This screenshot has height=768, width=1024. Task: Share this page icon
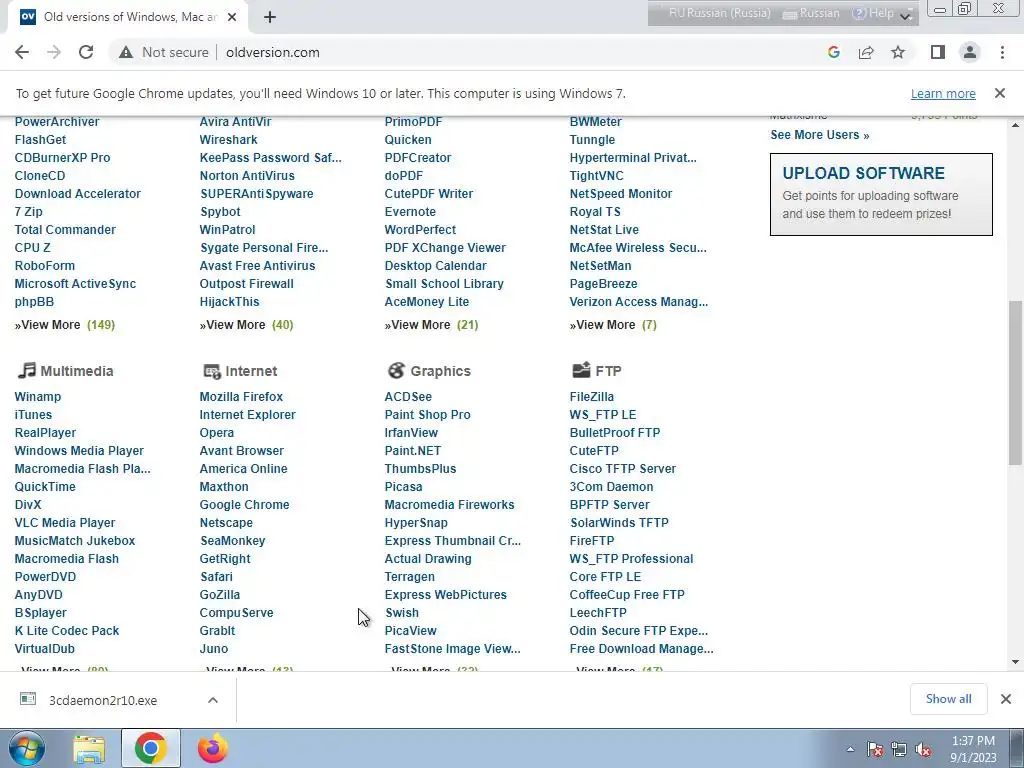click(866, 52)
